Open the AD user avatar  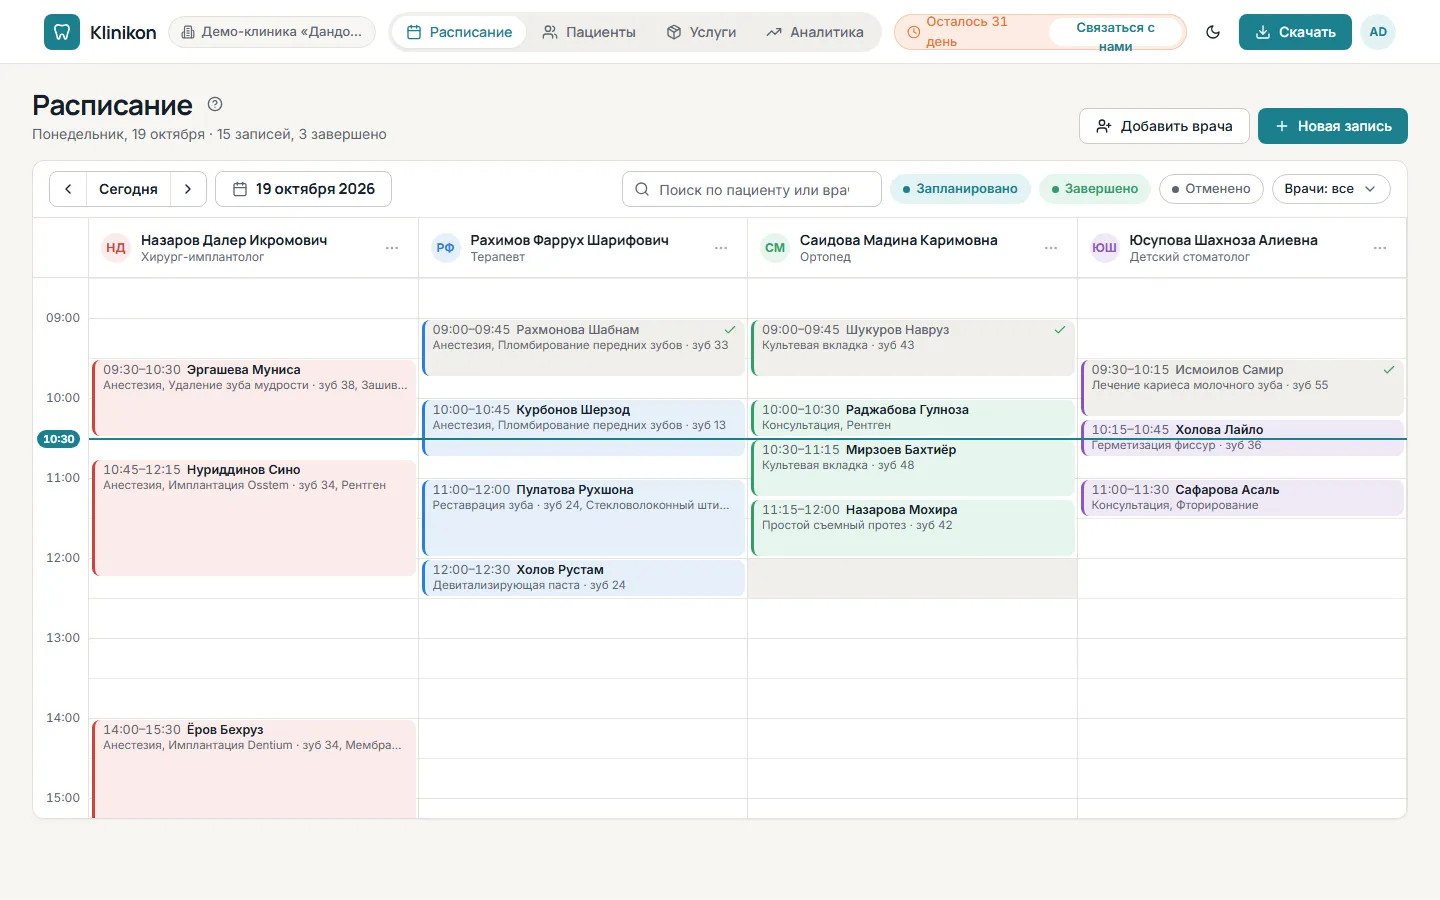click(x=1378, y=32)
